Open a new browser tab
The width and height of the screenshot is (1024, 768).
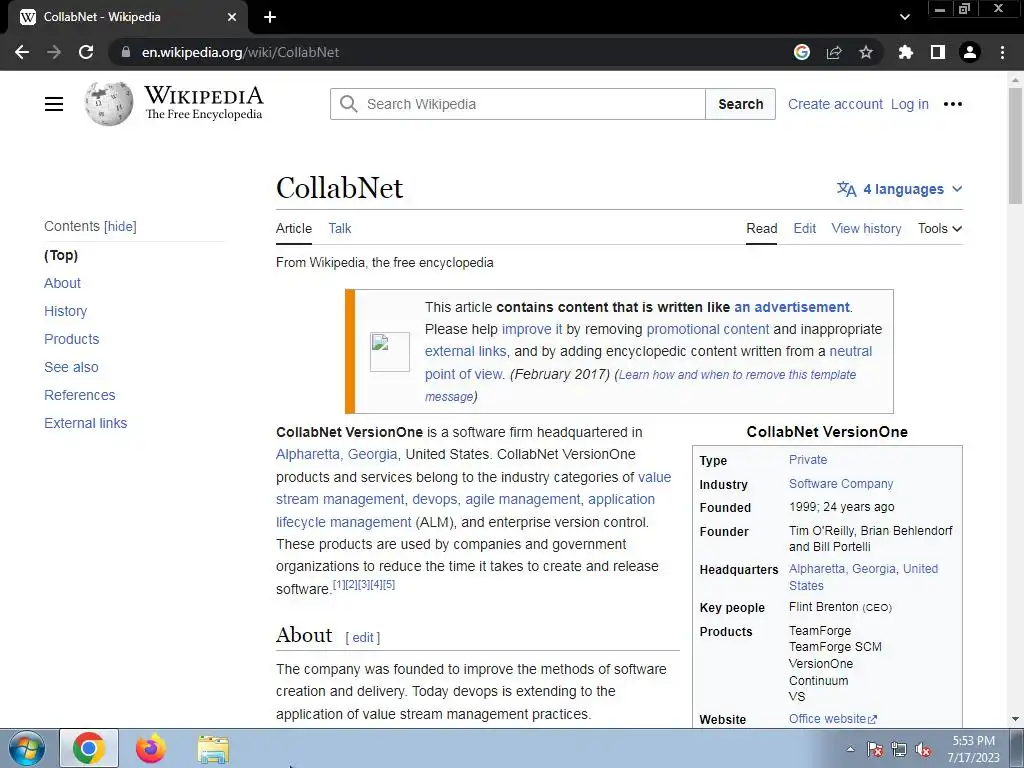pyautogui.click(x=270, y=17)
